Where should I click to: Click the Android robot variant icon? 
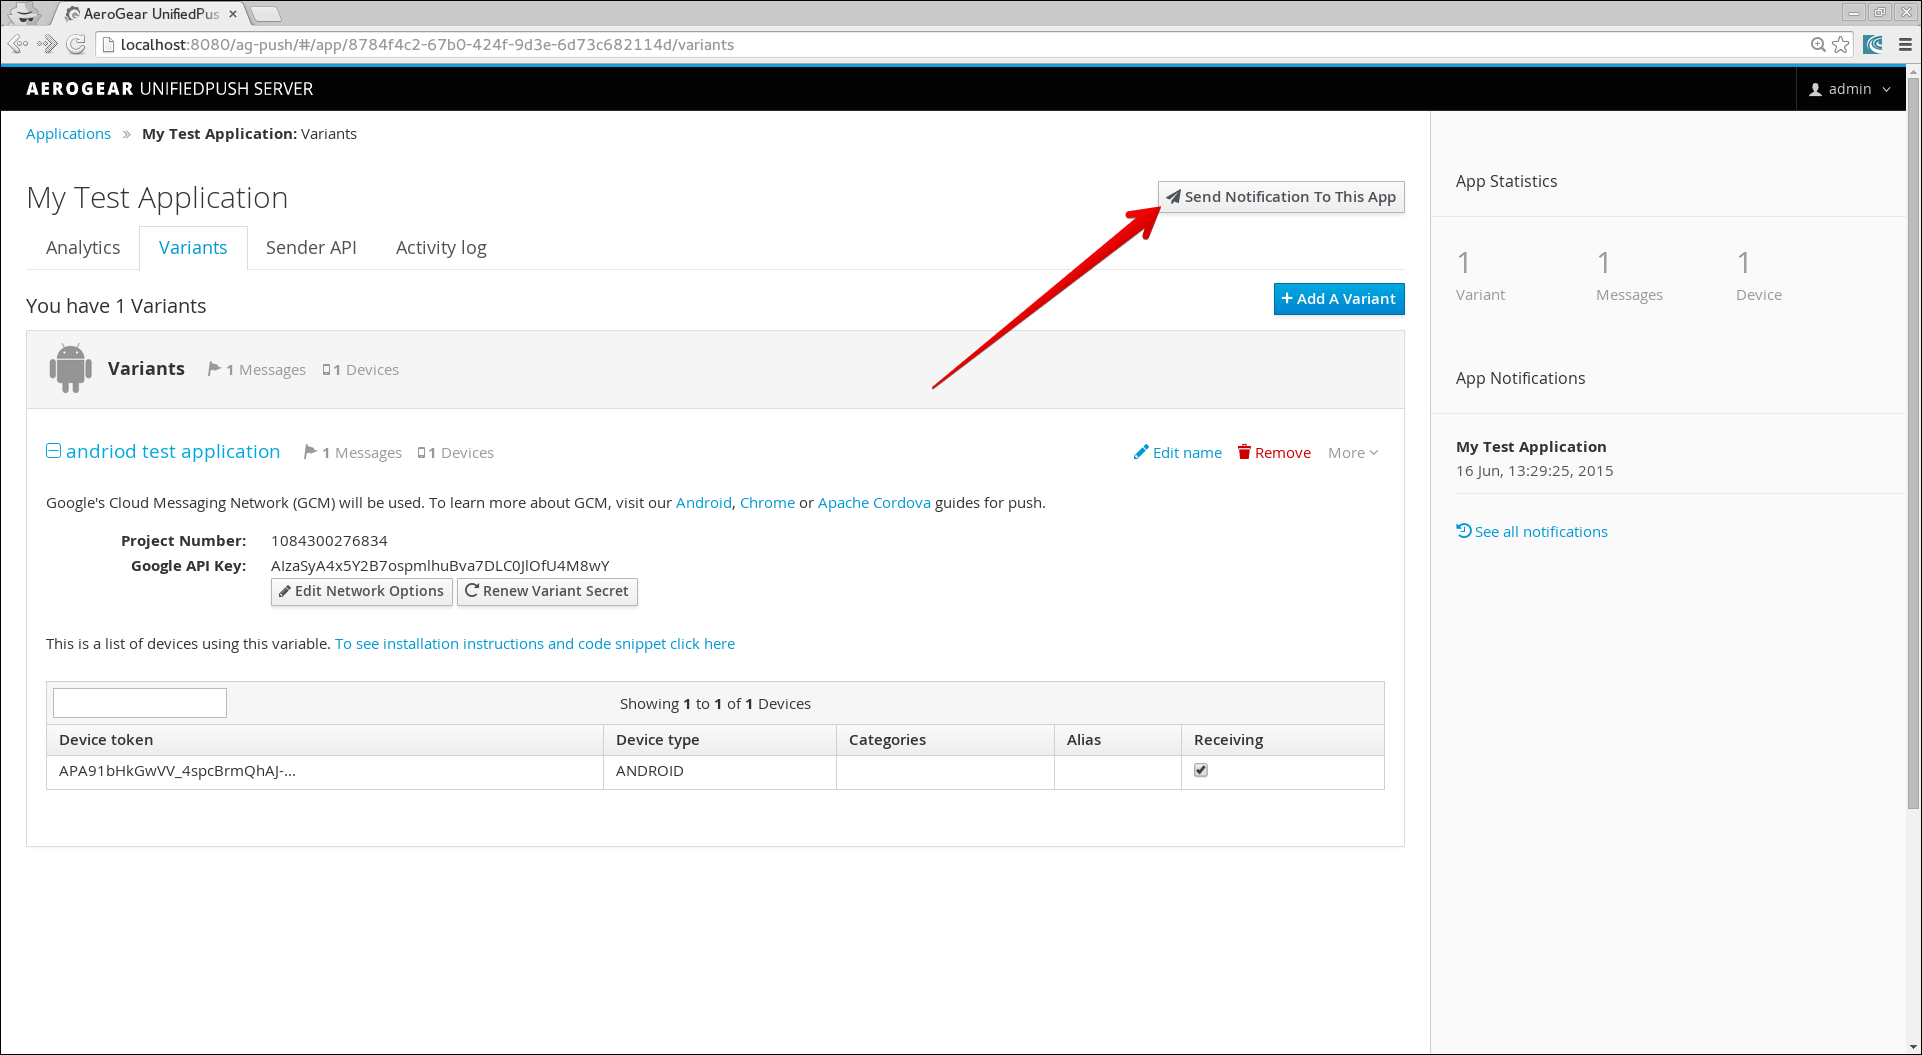tap(70, 369)
